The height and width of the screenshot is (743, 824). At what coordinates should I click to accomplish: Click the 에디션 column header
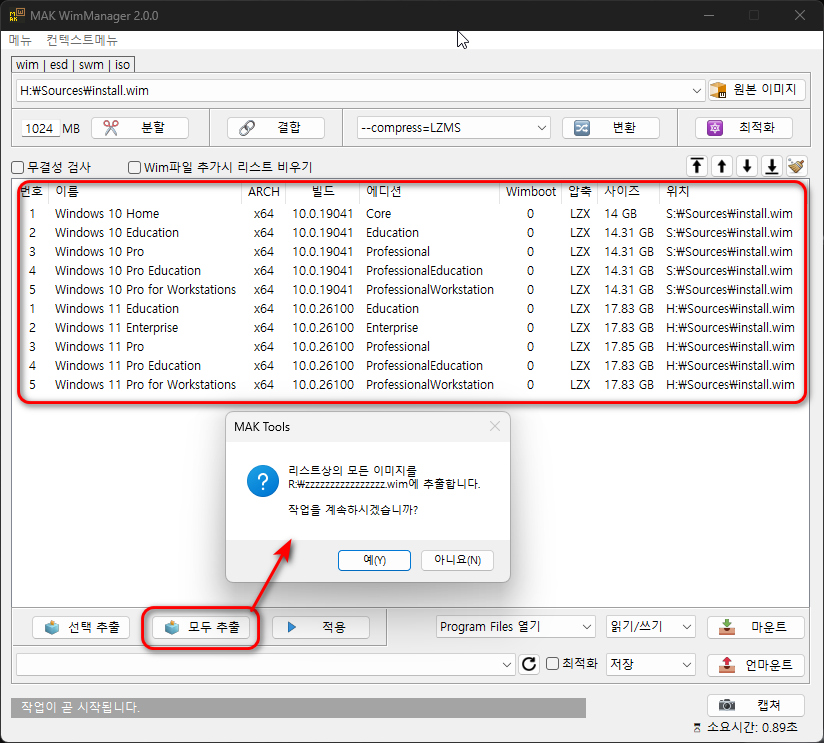429,191
